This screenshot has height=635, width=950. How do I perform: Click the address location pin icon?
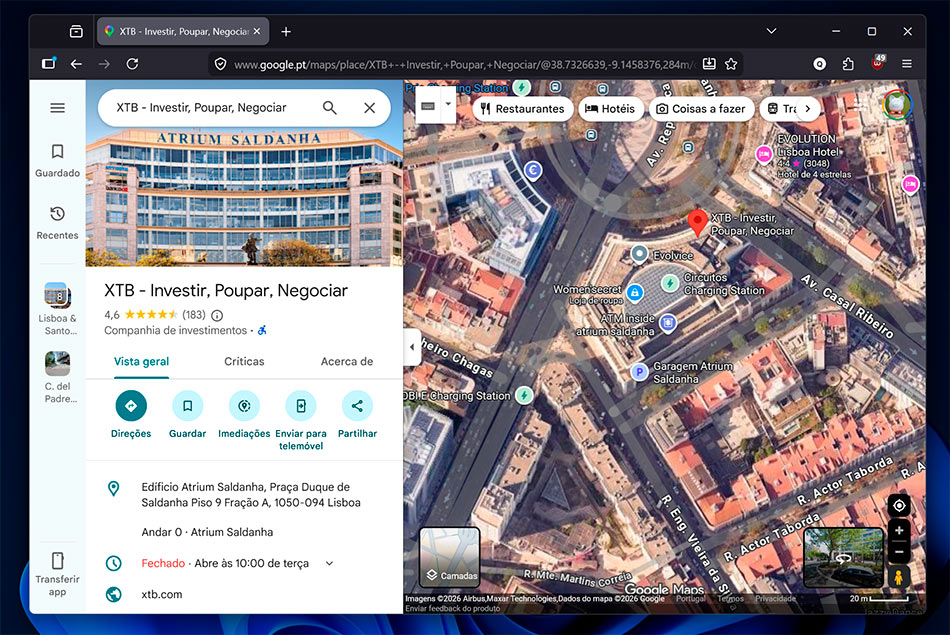click(x=113, y=488)
